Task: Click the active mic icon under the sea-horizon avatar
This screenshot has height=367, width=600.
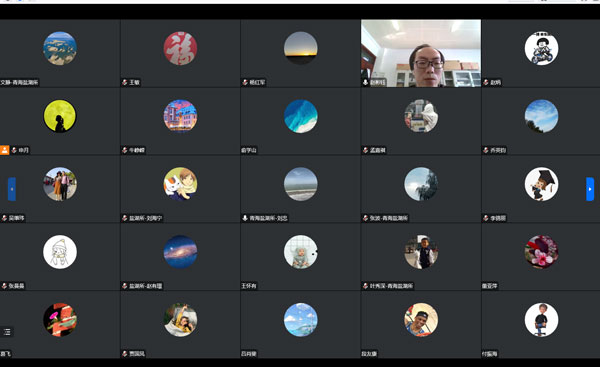Action: [245, 218]
